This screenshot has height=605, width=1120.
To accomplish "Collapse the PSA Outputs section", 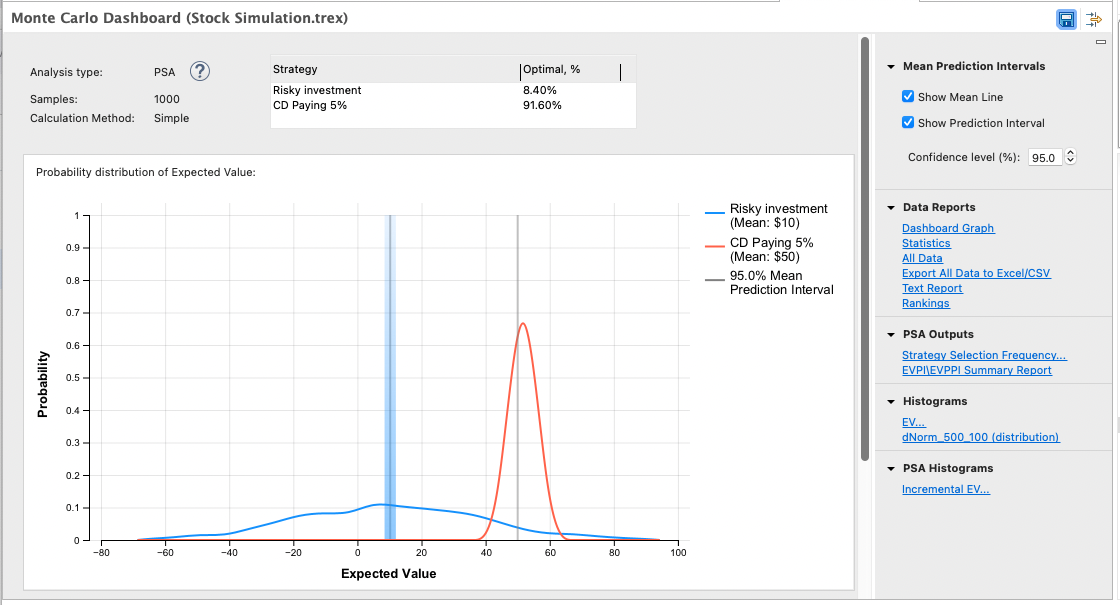I will pyautogui.click(x=890, y=334).
